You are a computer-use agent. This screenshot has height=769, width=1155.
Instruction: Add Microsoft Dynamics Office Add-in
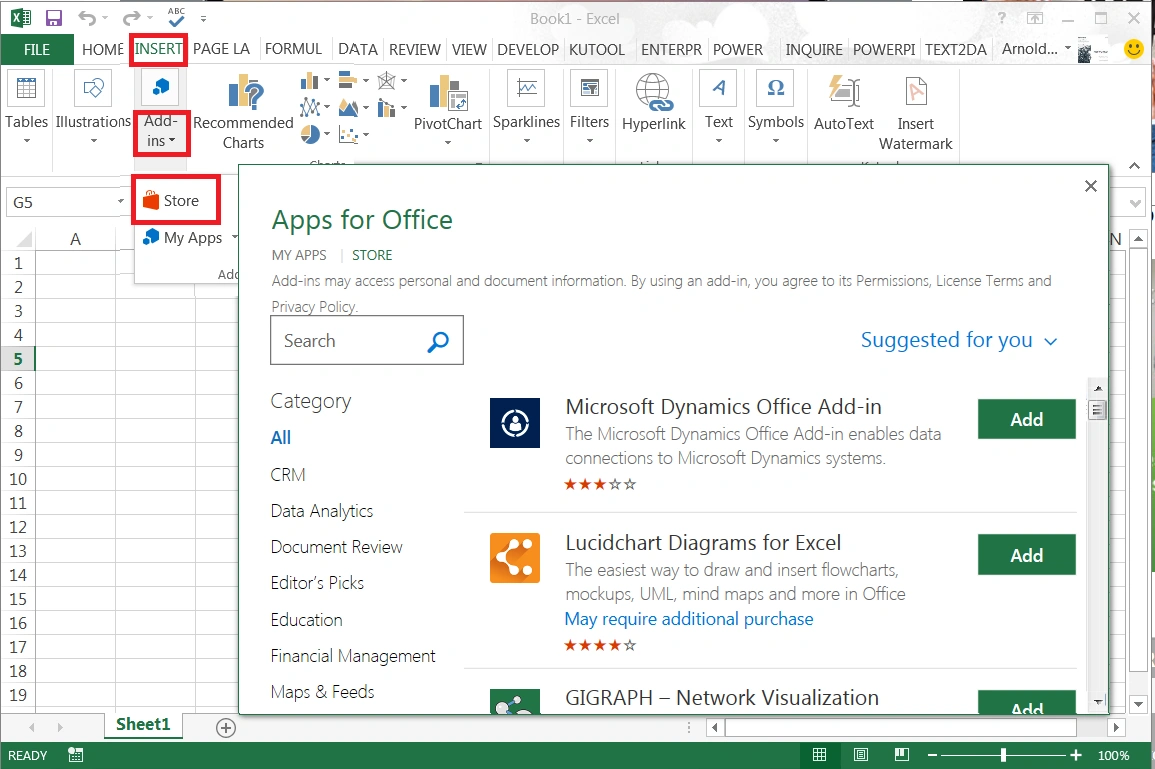(x=1026, y=419)
